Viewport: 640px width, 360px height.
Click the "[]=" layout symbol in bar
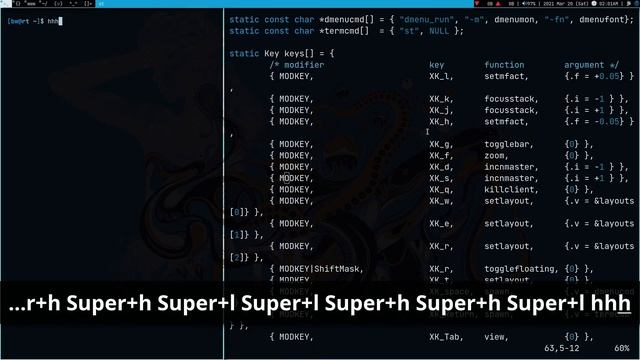pyautogui.click(x=88, y=4)
